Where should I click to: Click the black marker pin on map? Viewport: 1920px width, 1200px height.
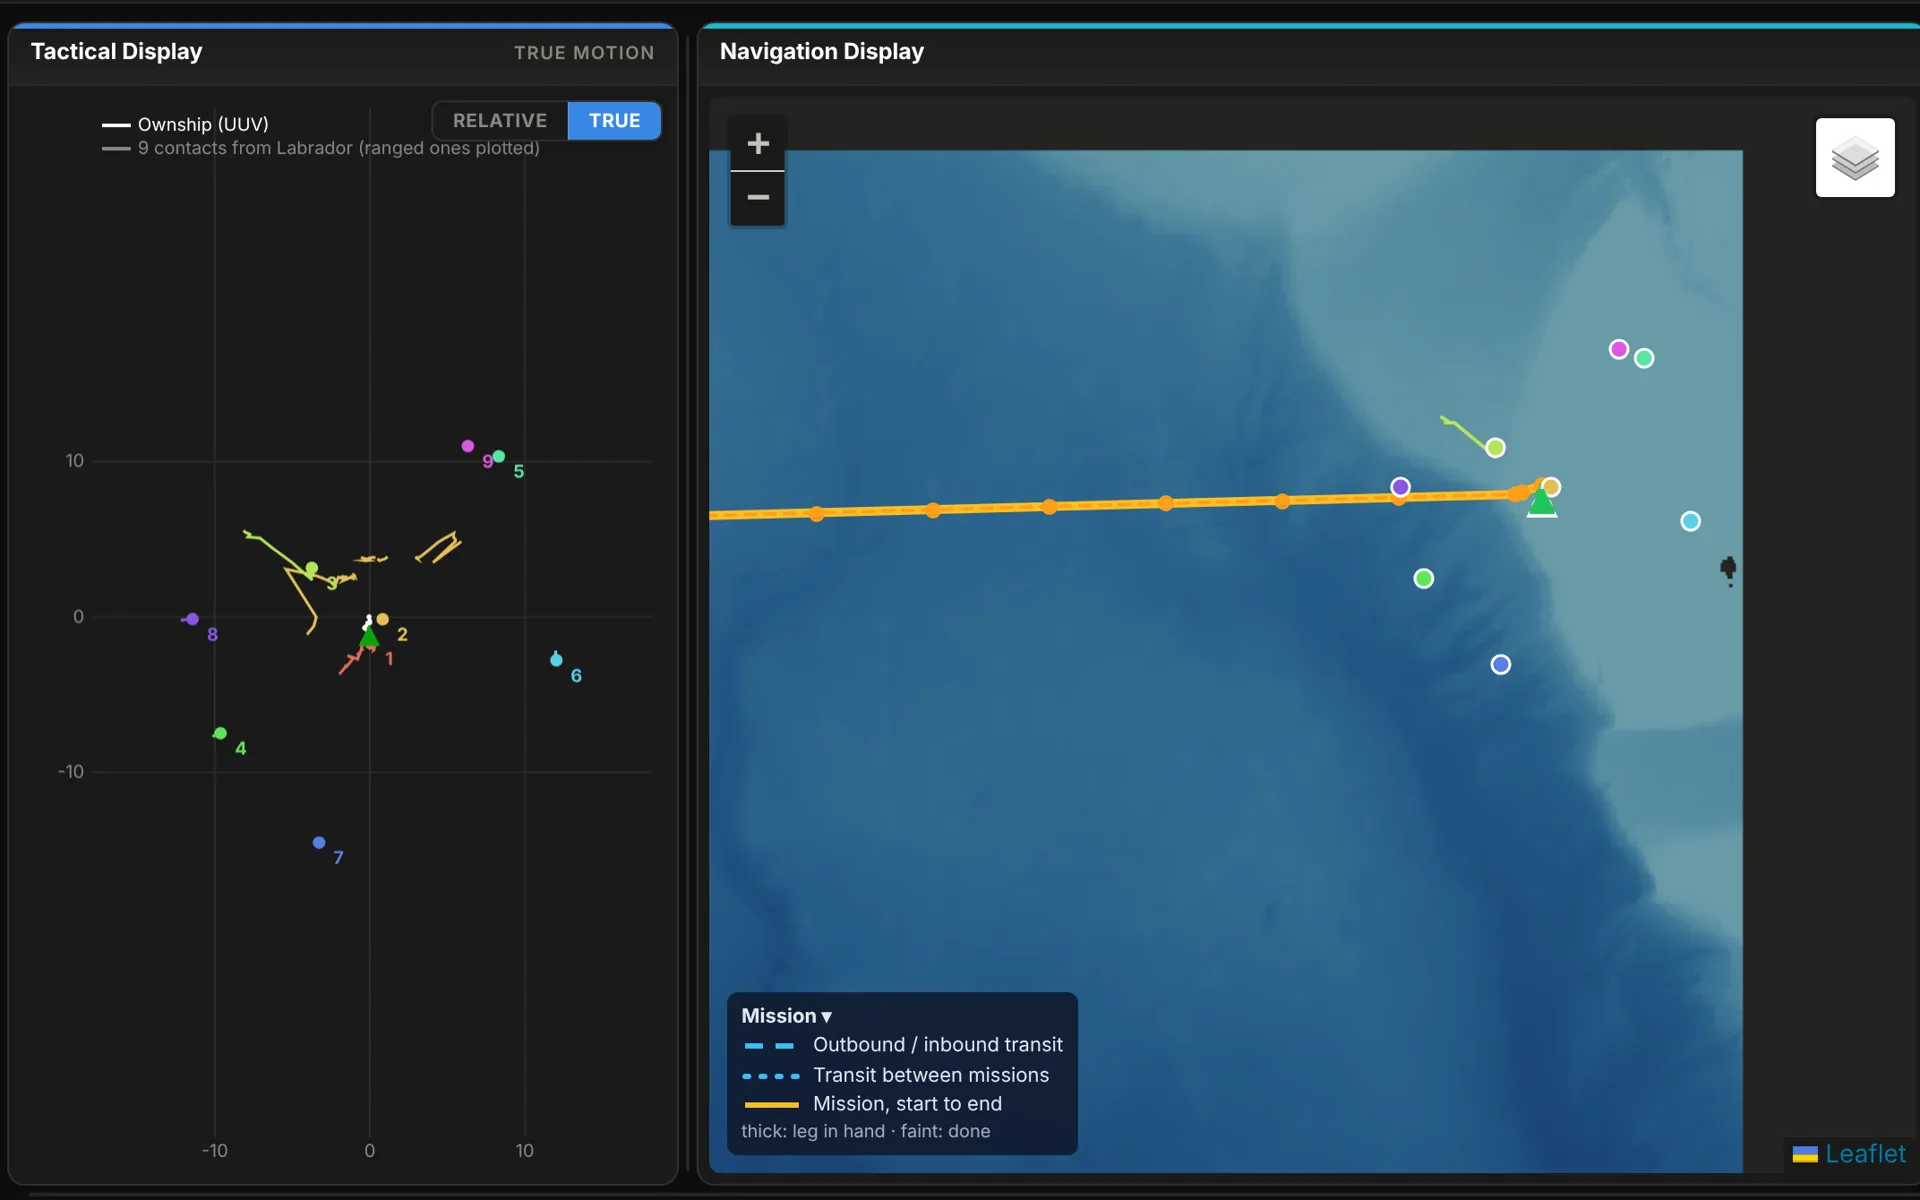click(x=1728, y=570)
